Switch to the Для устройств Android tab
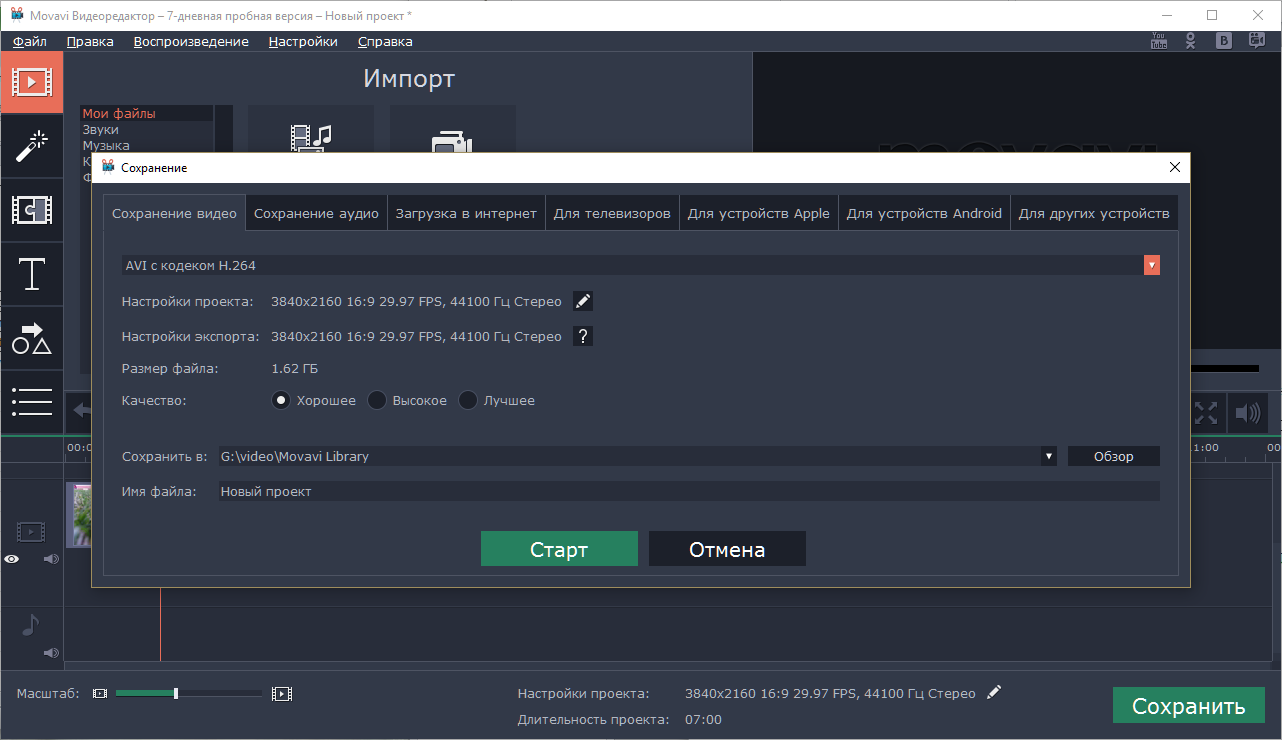Image resolution: width=1282 pixels, height=740 pixels. click(x=924, y=213)
